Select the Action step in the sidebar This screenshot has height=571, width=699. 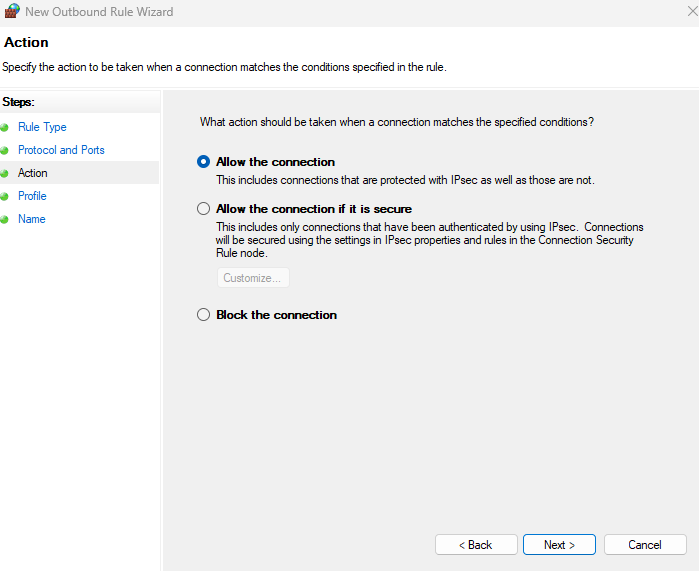pos(32,173)
